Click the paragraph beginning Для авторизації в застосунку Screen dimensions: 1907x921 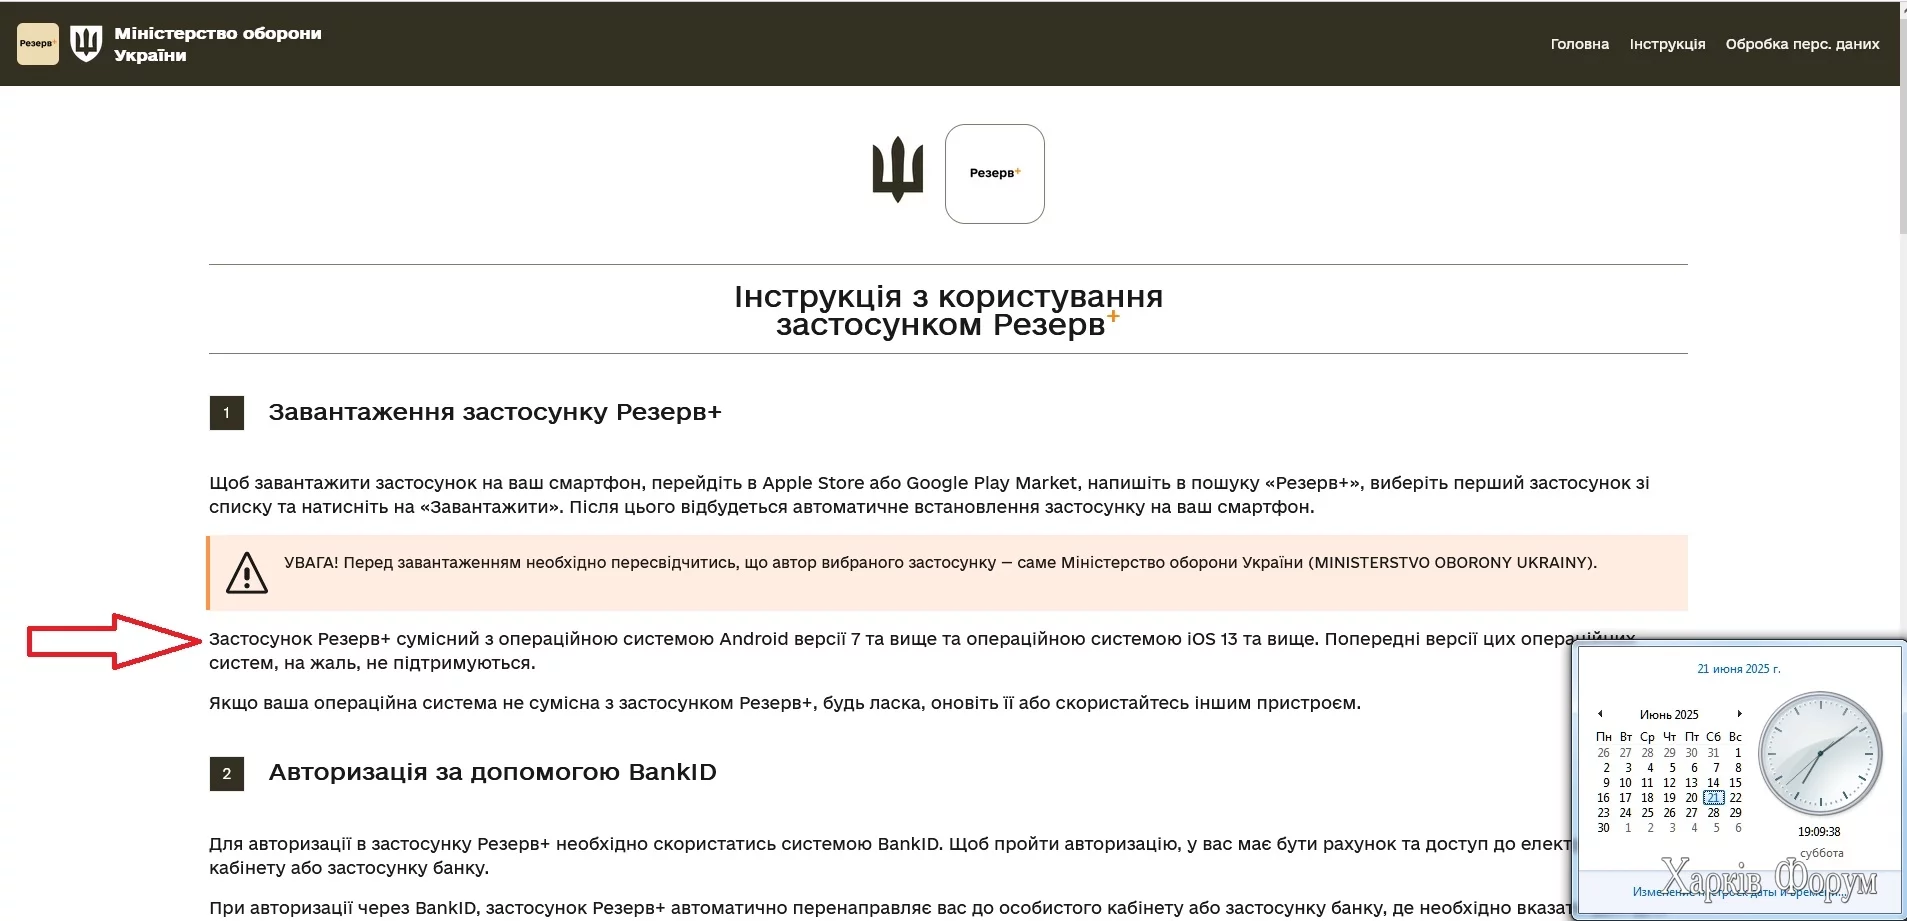[x=890, y=856]
